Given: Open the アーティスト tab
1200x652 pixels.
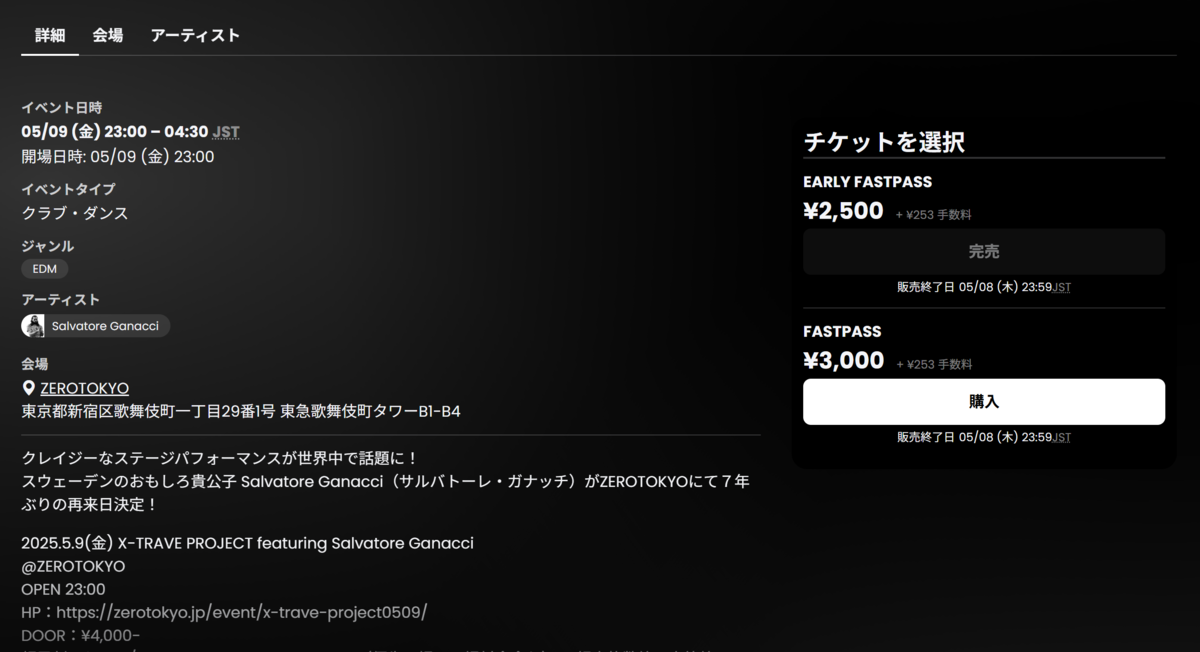Looking at the screenshot, I should pos(195,35).
